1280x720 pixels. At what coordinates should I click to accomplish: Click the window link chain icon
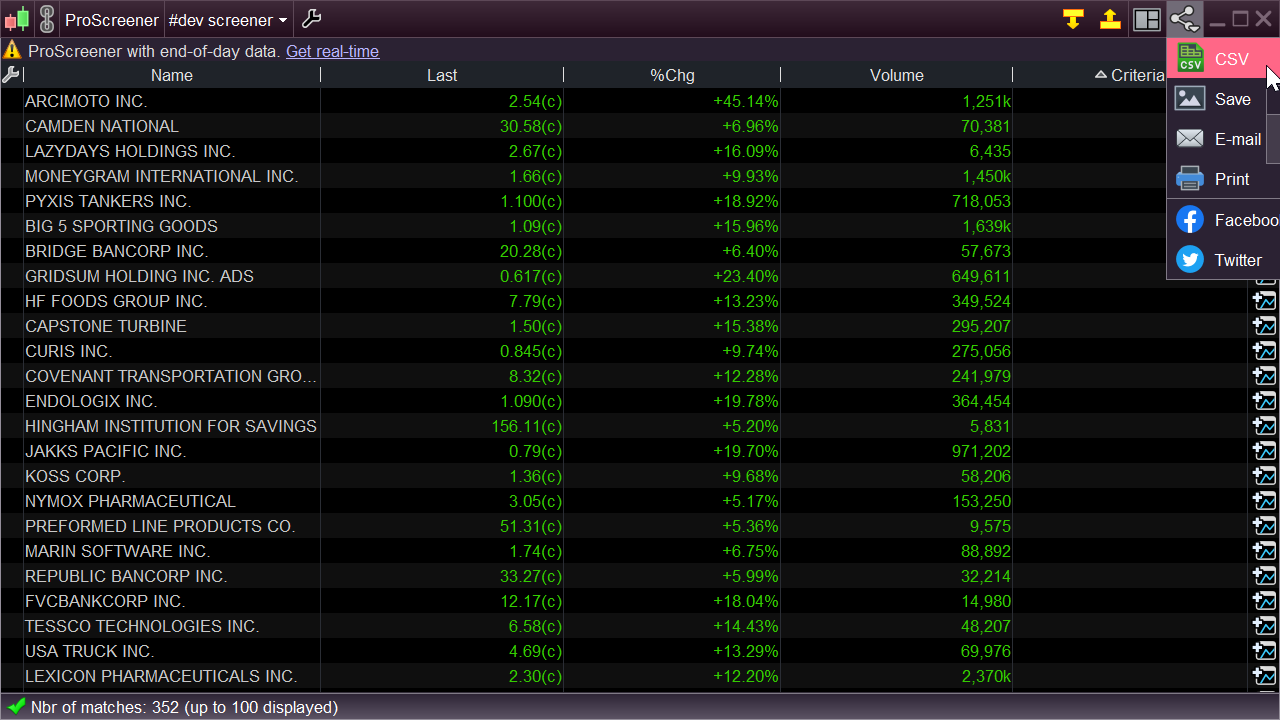(47, 19)
